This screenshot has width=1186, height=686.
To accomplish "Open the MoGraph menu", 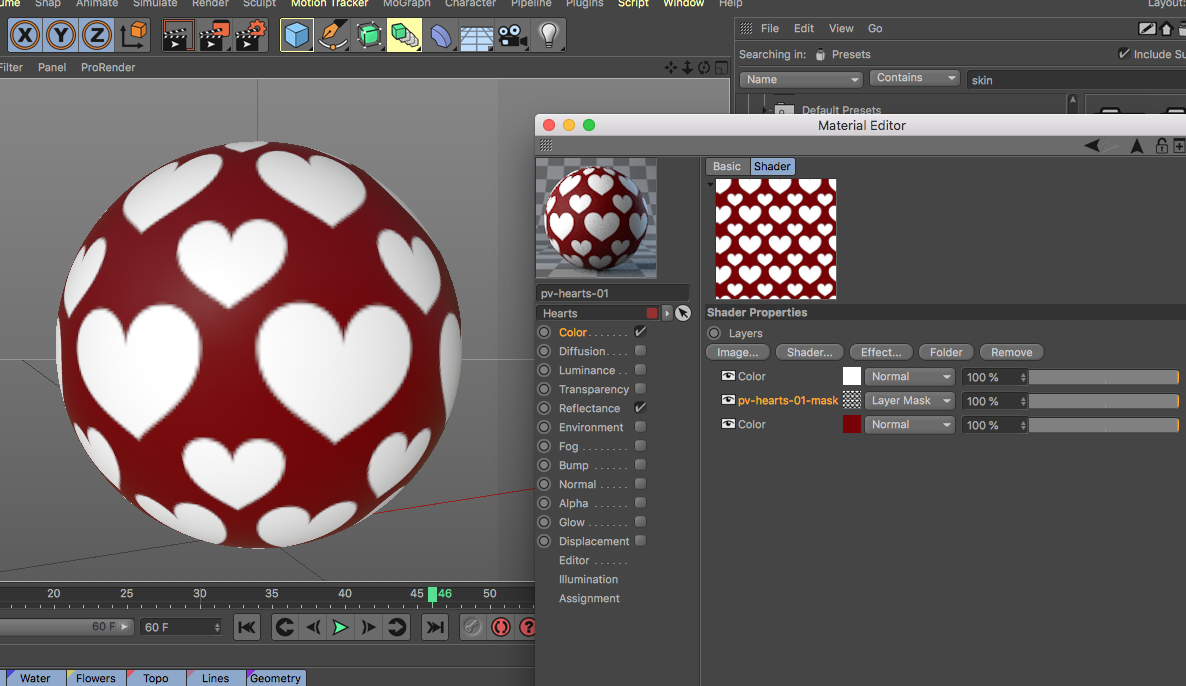I will coord(406,4).
